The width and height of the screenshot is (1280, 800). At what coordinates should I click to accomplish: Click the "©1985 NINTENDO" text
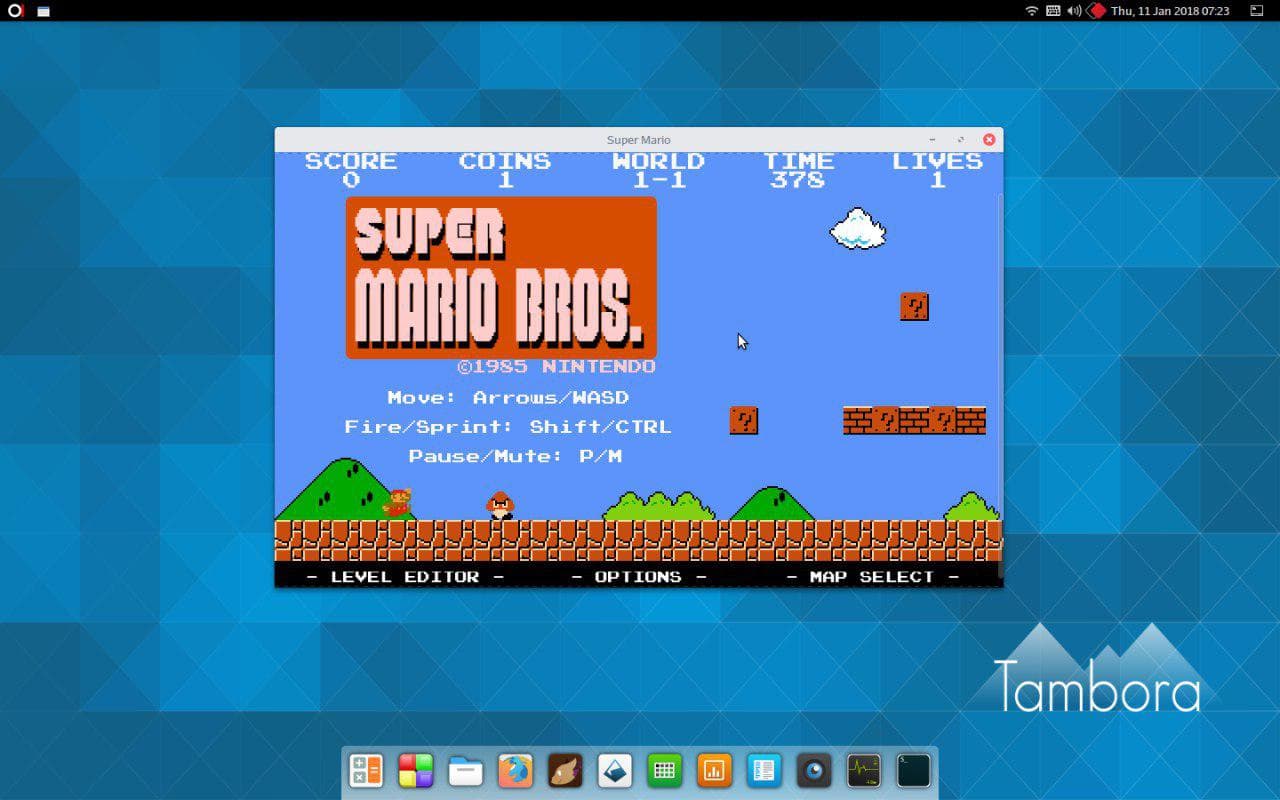[x=557, y=366]
